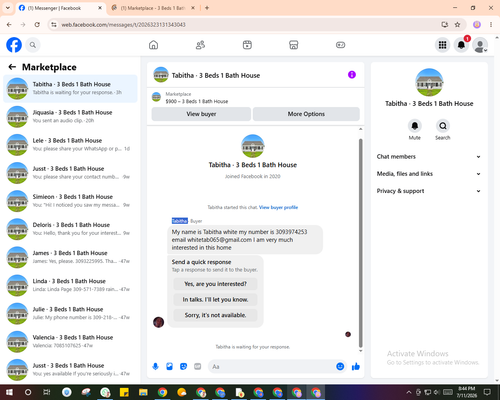500x400 pixels.
Task: Send quick response 'In talks. I'll let you know.'
Action: [215, 300]
